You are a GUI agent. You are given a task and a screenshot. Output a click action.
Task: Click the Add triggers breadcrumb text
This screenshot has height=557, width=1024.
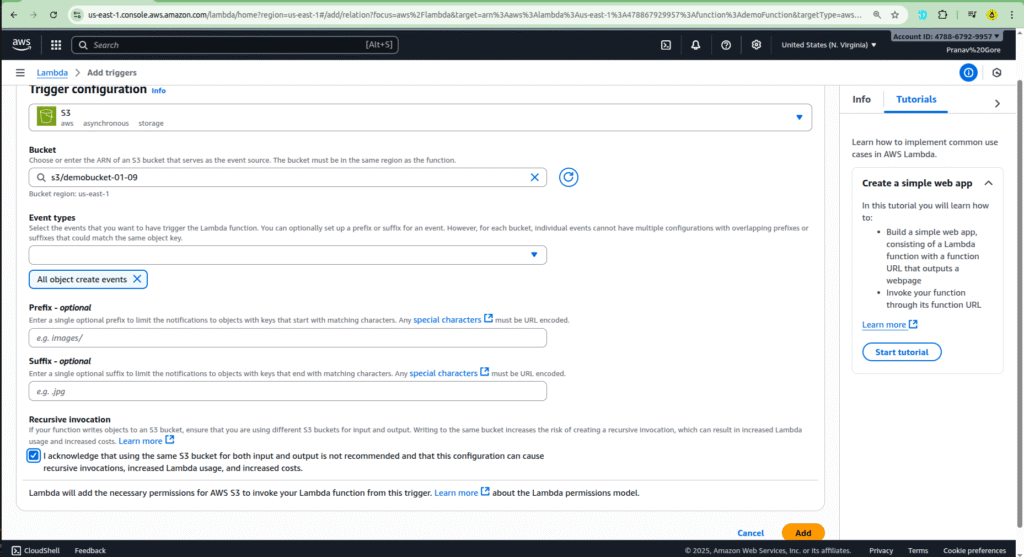[112, 72]
